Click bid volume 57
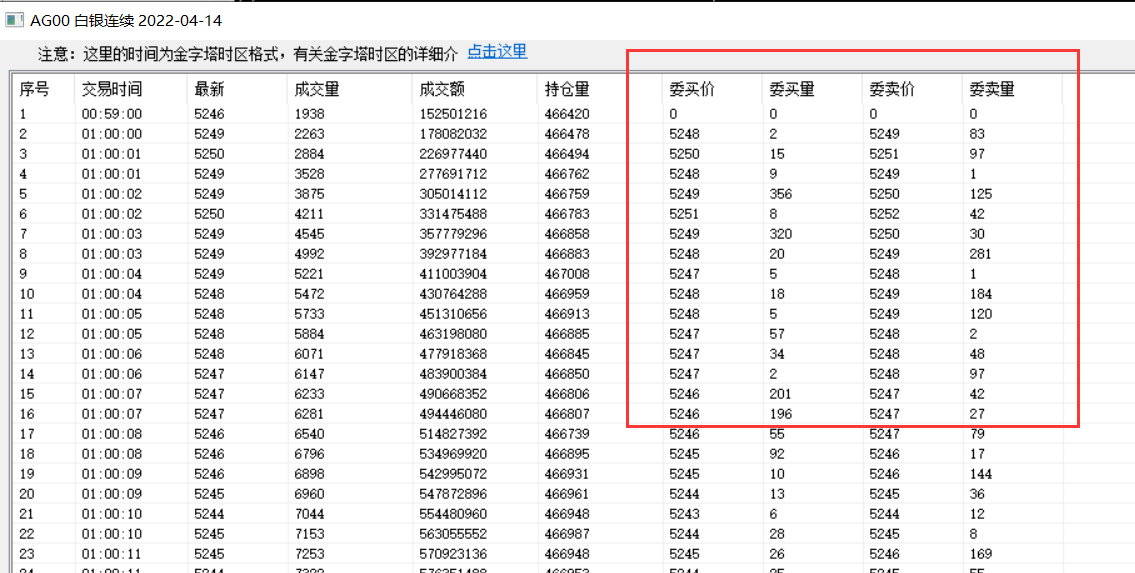The height and width of the screenshot is (573, 1135). tap(777, 334)
